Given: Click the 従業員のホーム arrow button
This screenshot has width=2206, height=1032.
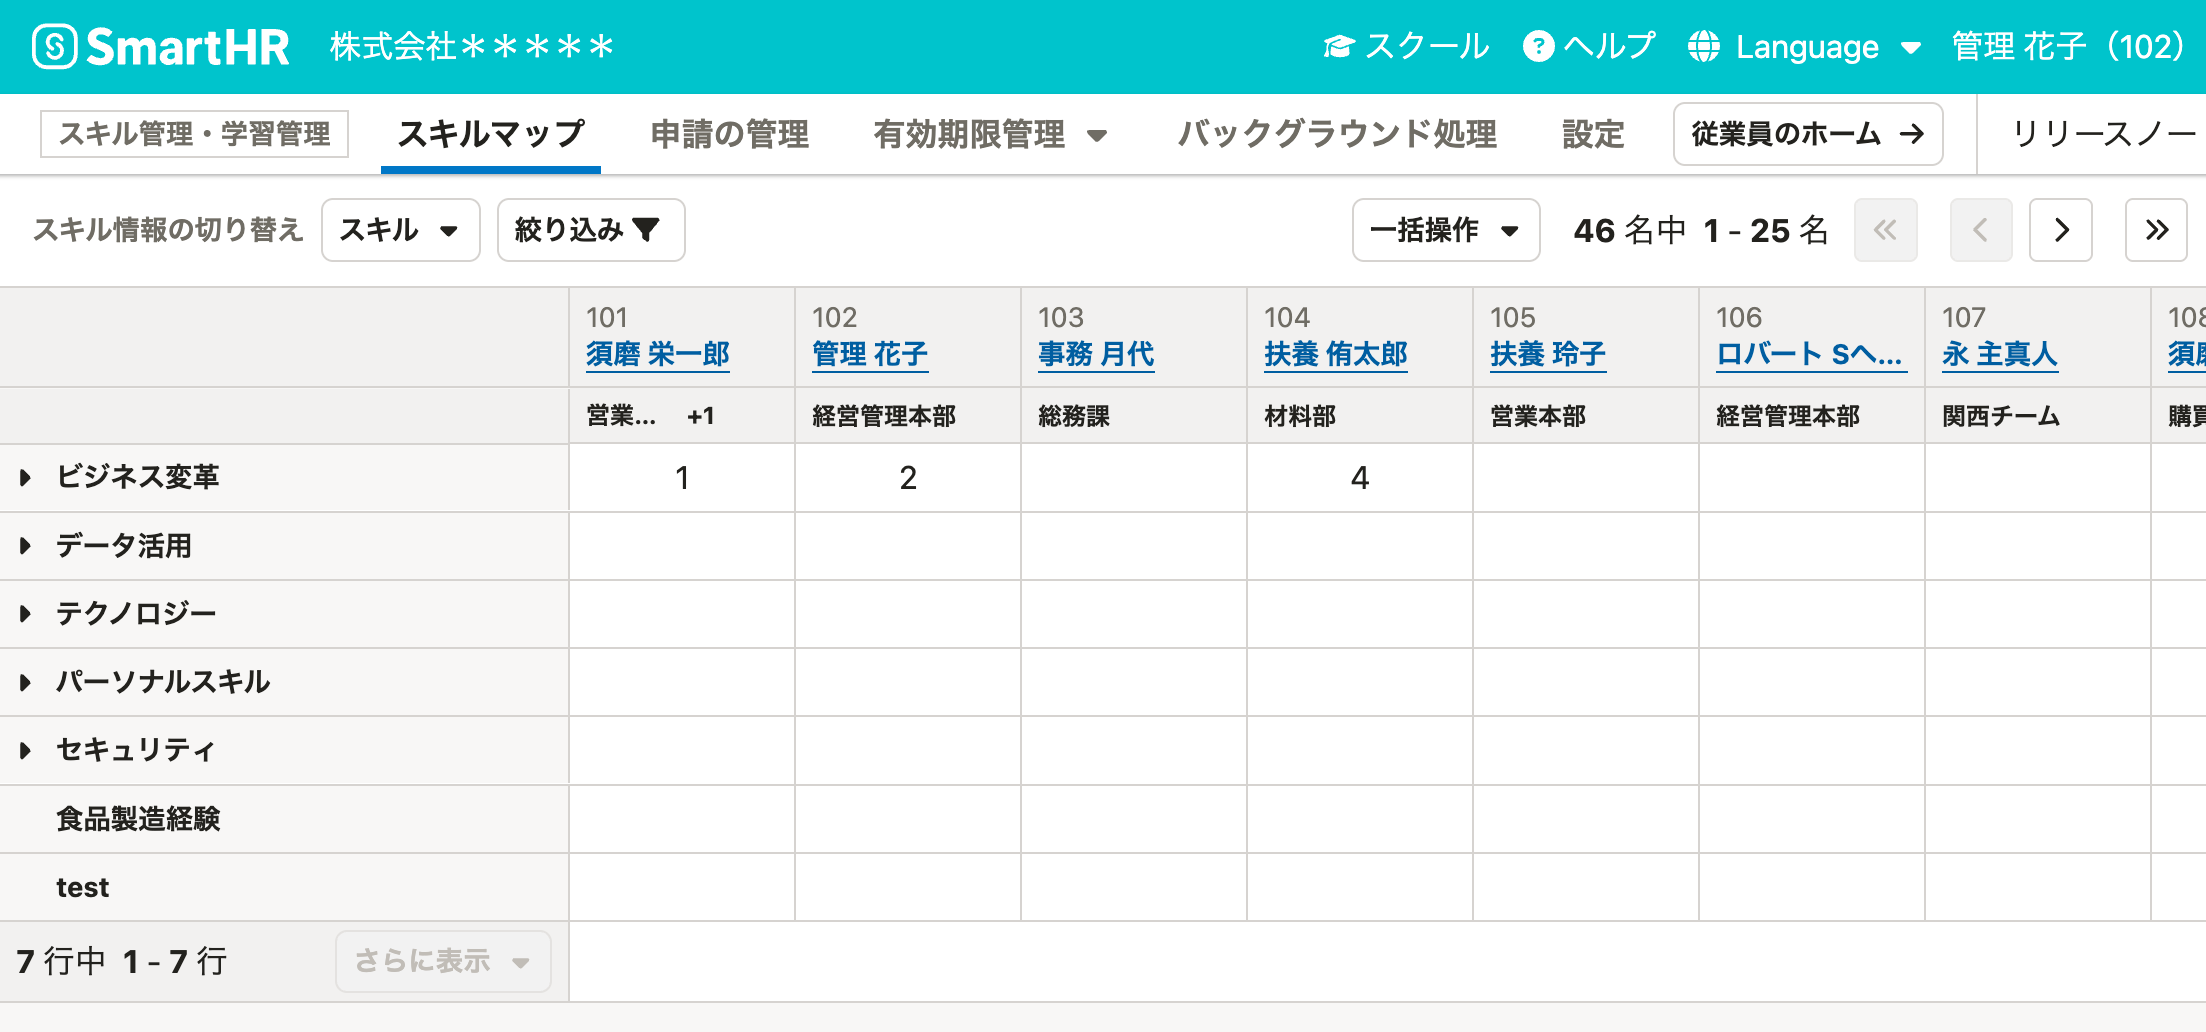Looking at the screenshot, I should [x=1807, y=134].
